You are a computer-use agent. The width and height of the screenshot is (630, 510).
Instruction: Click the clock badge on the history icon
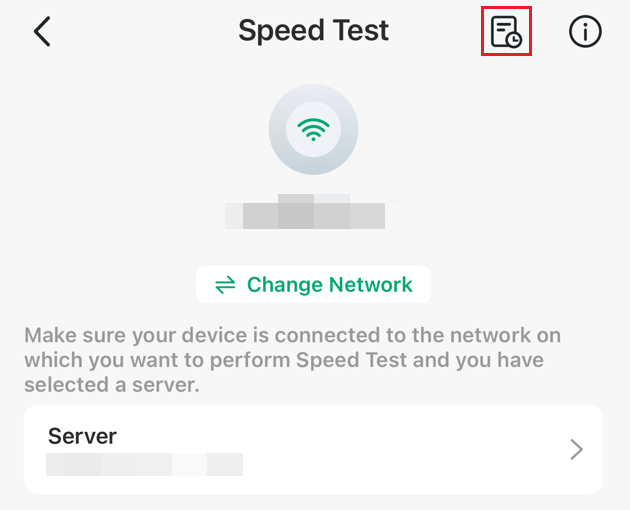pyautogui.click(x=513, y=40)
